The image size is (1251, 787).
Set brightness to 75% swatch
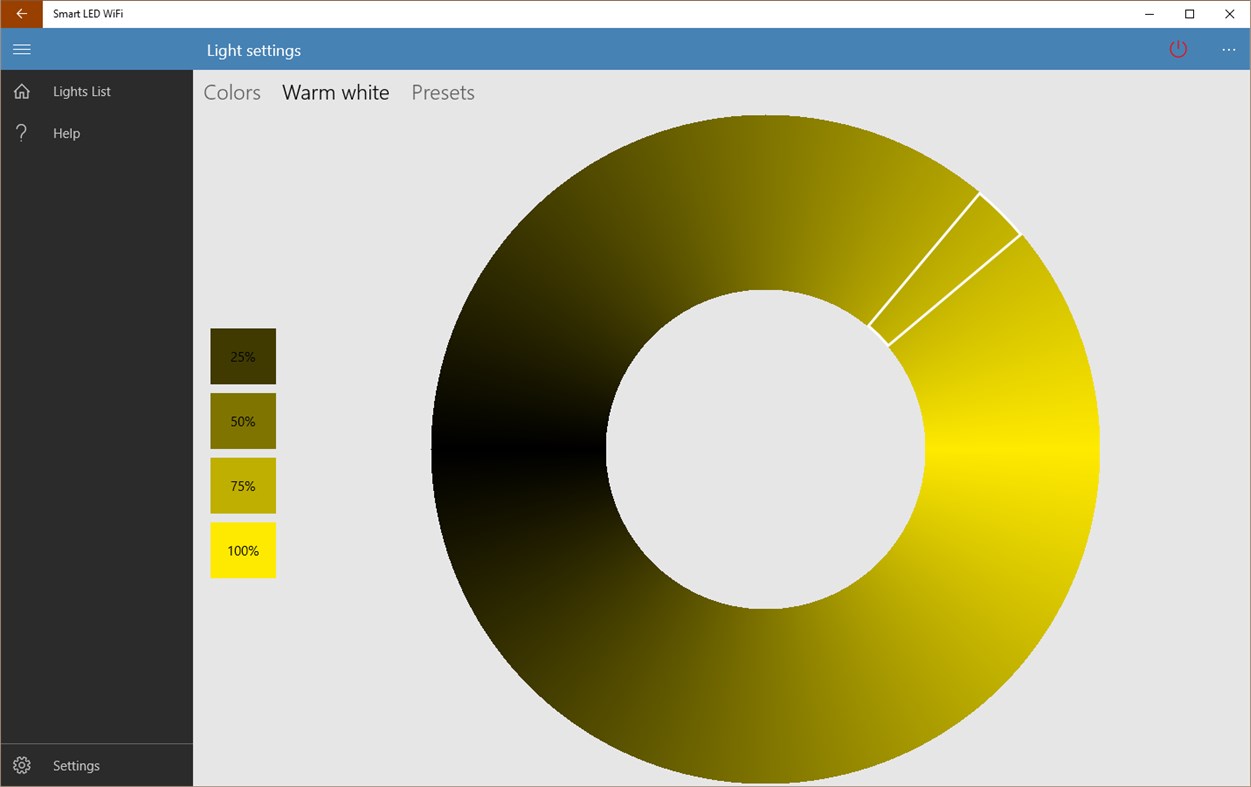(243, 486)
